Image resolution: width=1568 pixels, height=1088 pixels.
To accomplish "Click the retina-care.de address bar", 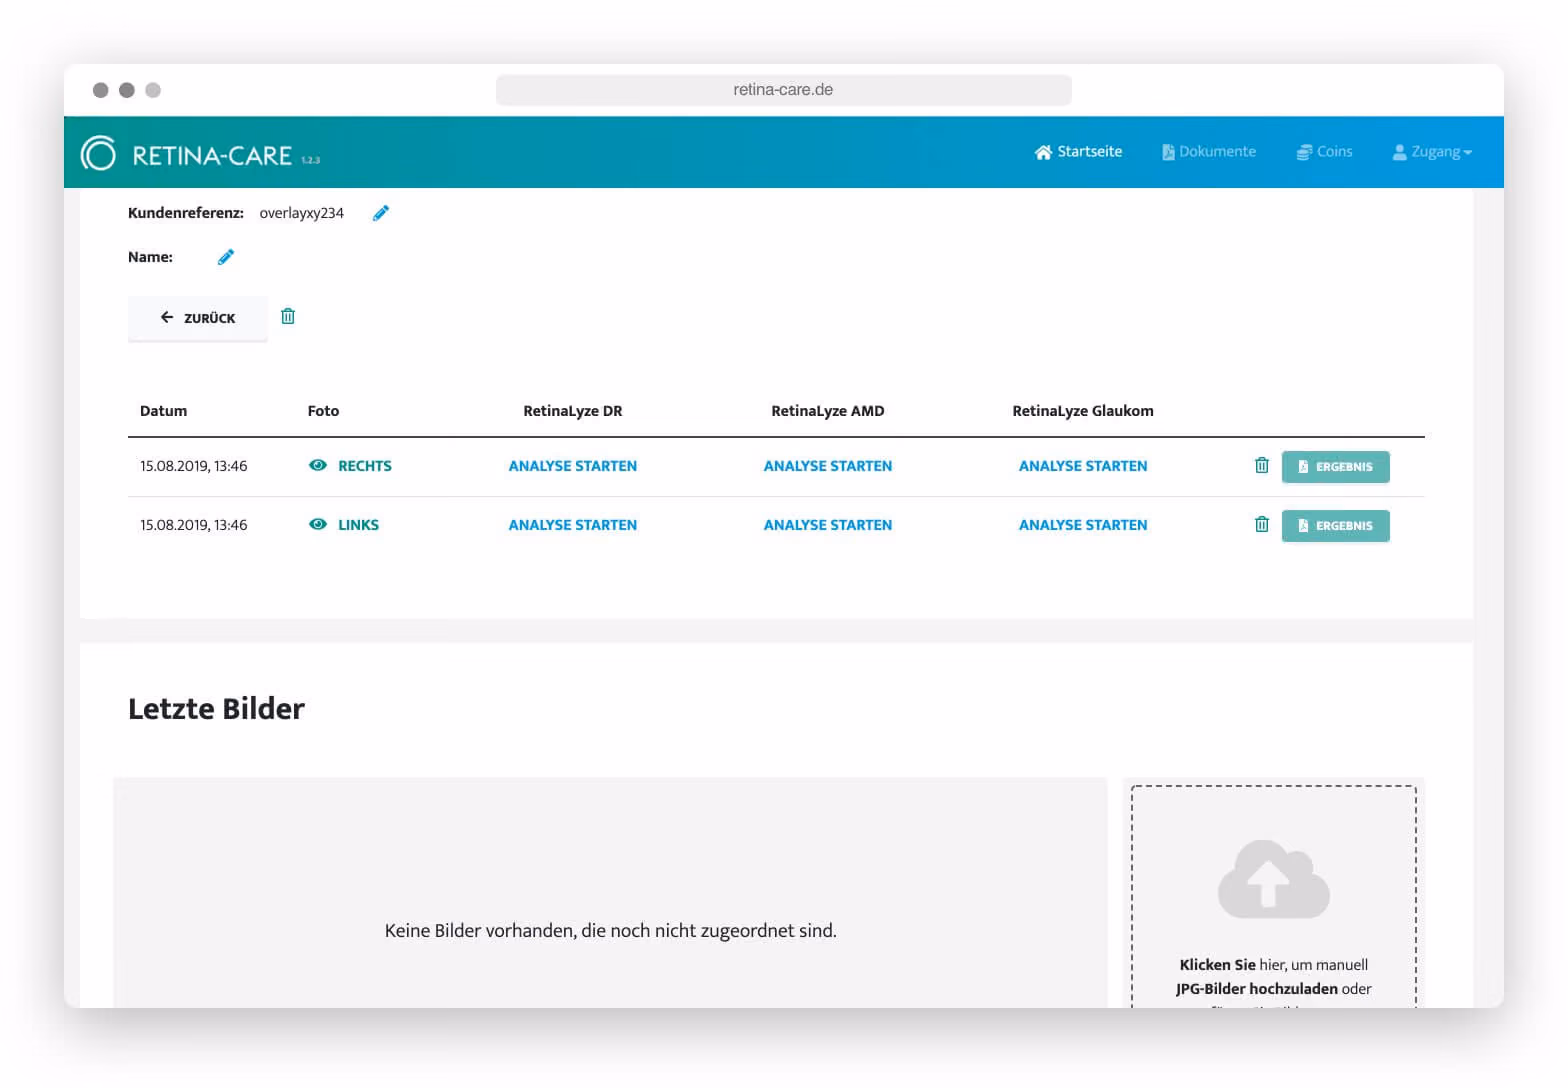I will coord(783,90).
